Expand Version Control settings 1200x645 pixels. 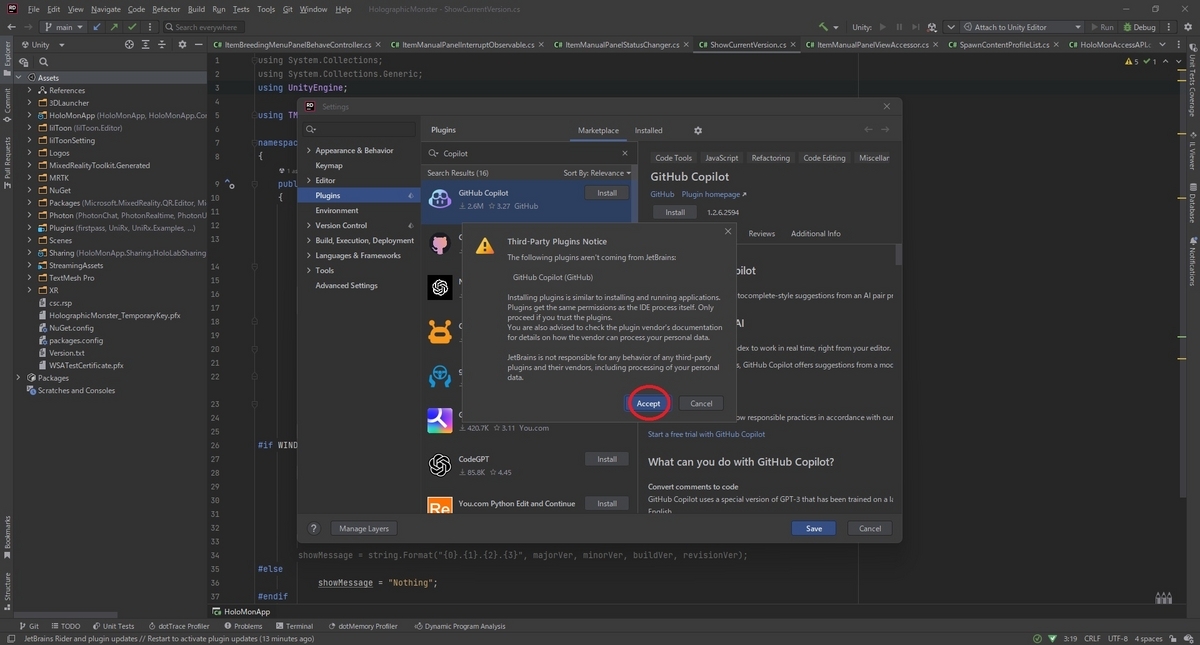(x=309, y=225)
